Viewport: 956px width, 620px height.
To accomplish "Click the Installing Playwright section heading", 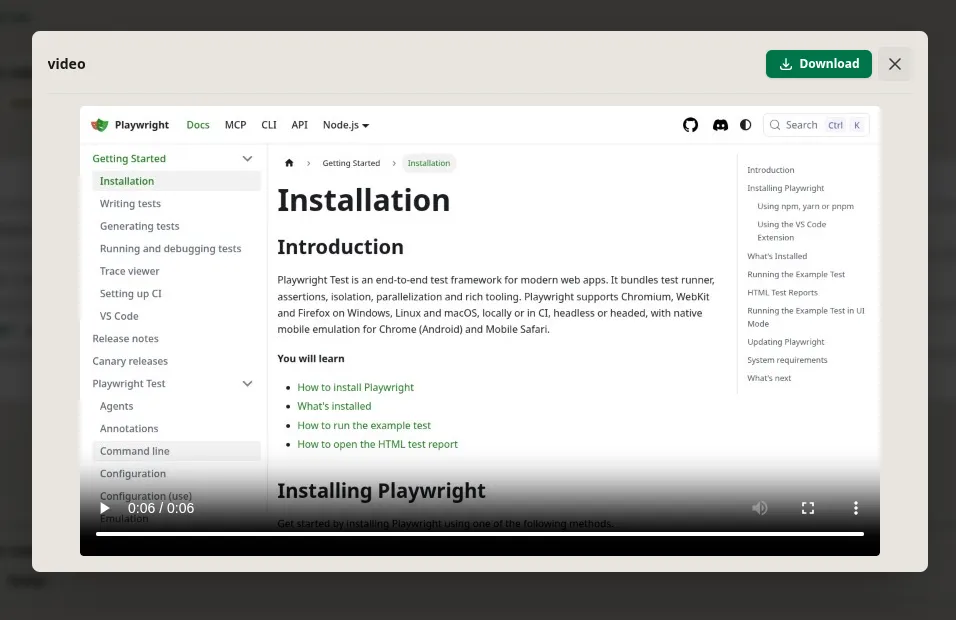I will pyautogui.click(x=381, y=491).
